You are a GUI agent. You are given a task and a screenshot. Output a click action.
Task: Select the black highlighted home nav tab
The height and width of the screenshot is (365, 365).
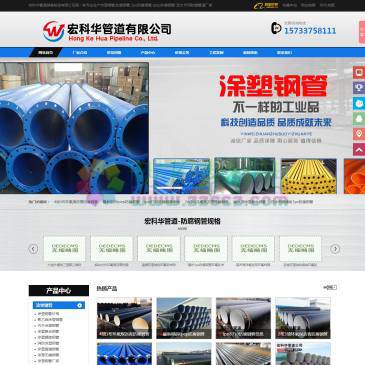[x=46, y=52]
